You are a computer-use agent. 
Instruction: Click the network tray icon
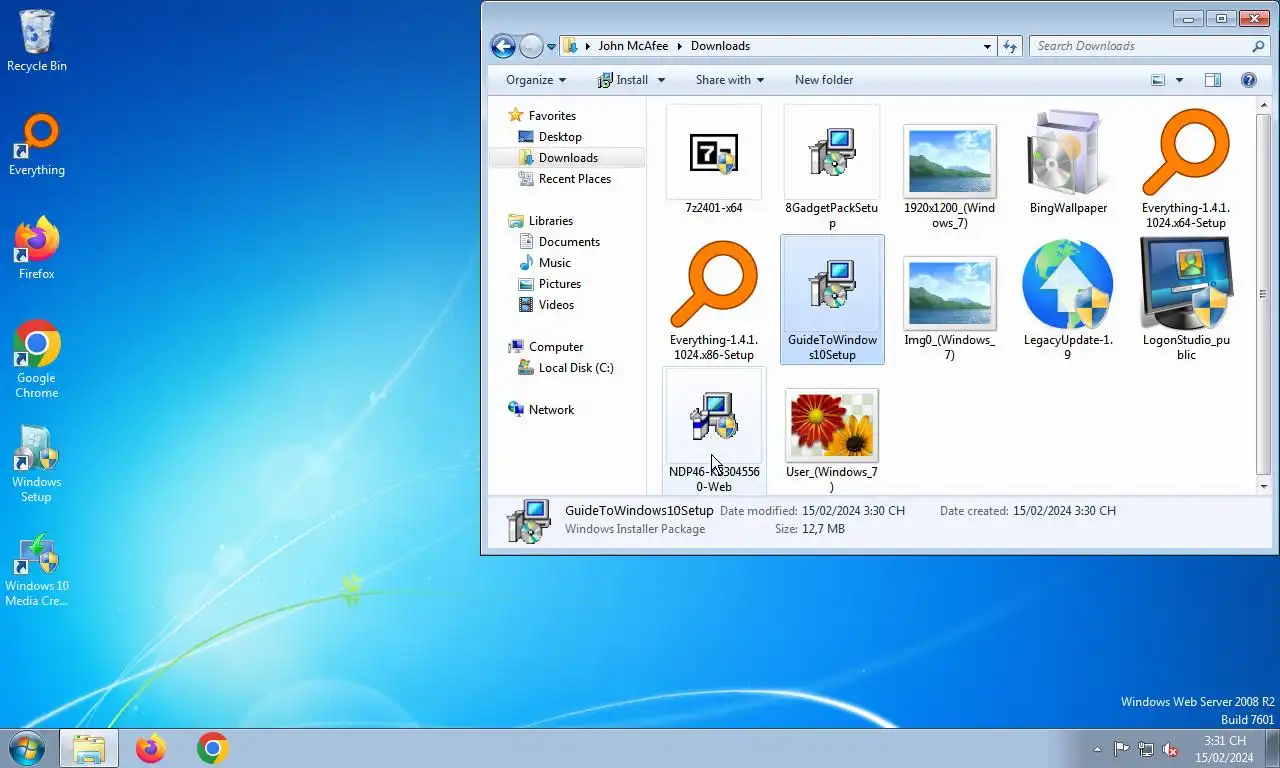[1146, 749]
